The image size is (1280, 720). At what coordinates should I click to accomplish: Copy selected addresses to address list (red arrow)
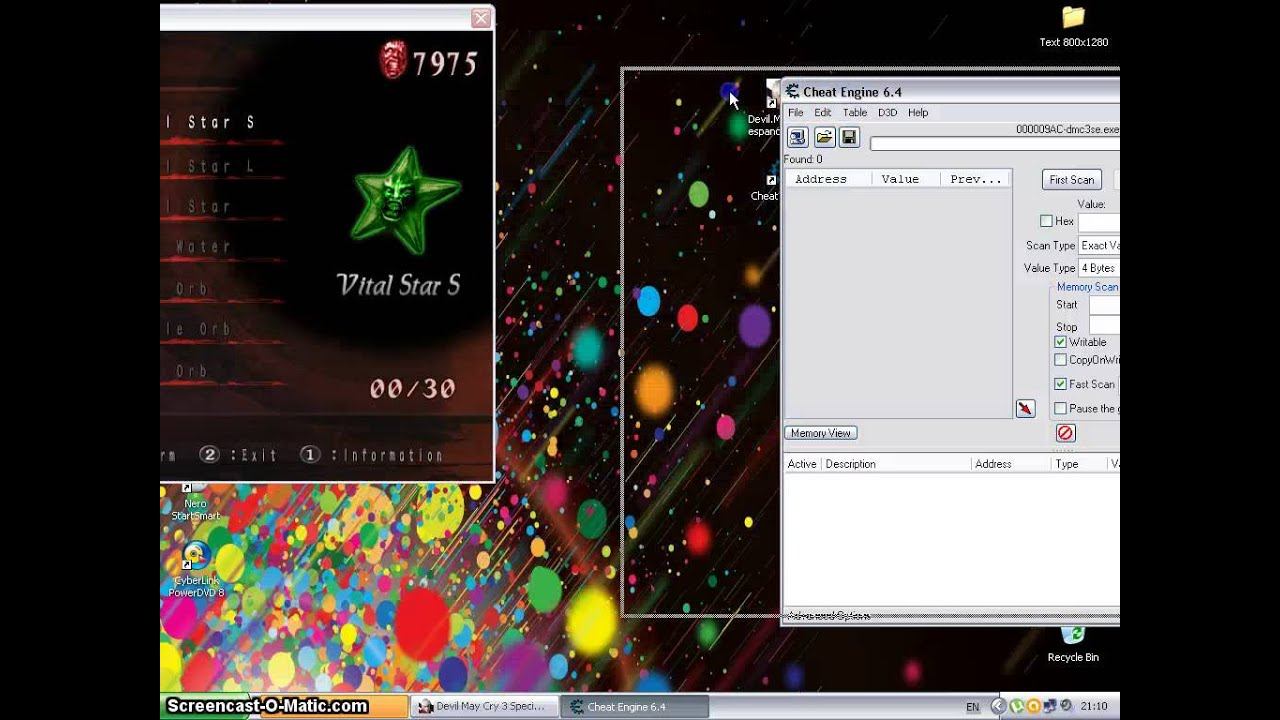coord(1025,409)
